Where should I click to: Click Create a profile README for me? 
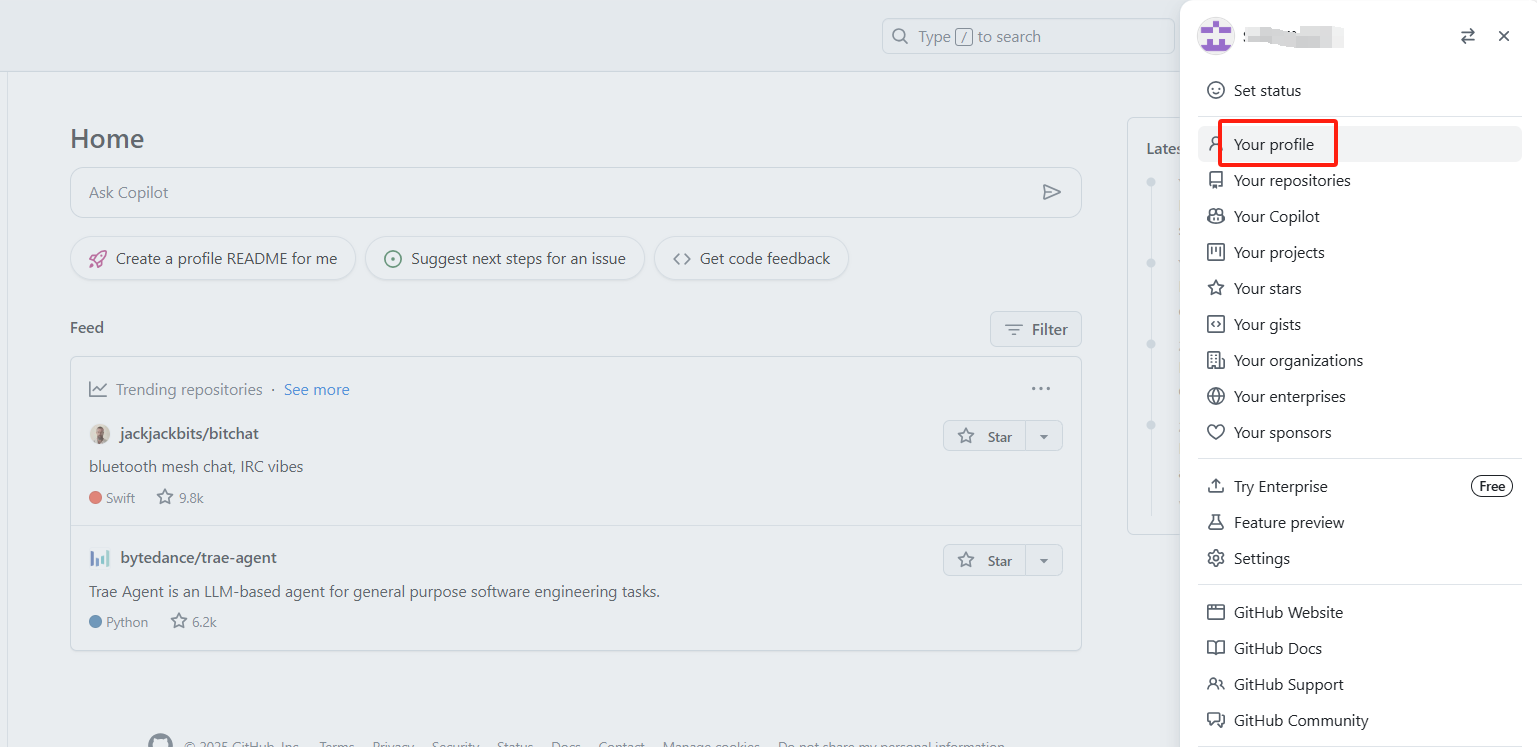pyautogui.click(x=213, y=258)
